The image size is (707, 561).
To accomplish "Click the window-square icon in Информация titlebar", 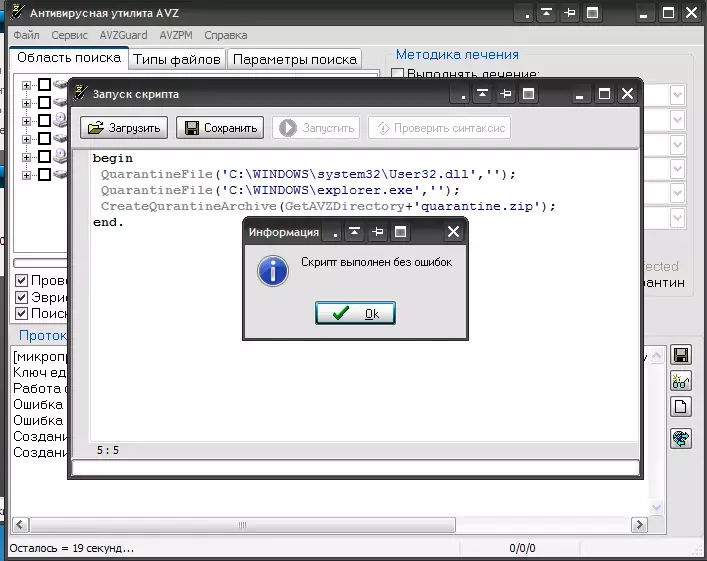I will pos(400,232).
